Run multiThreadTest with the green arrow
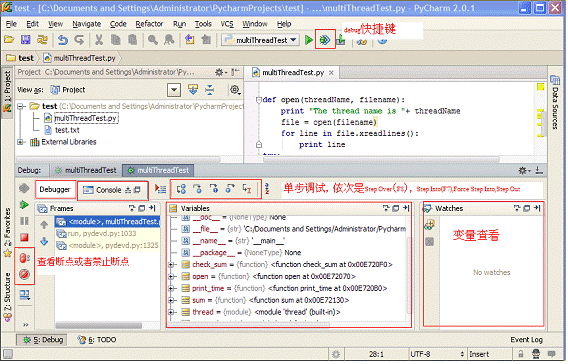568x364 pixels. (309, 40)
